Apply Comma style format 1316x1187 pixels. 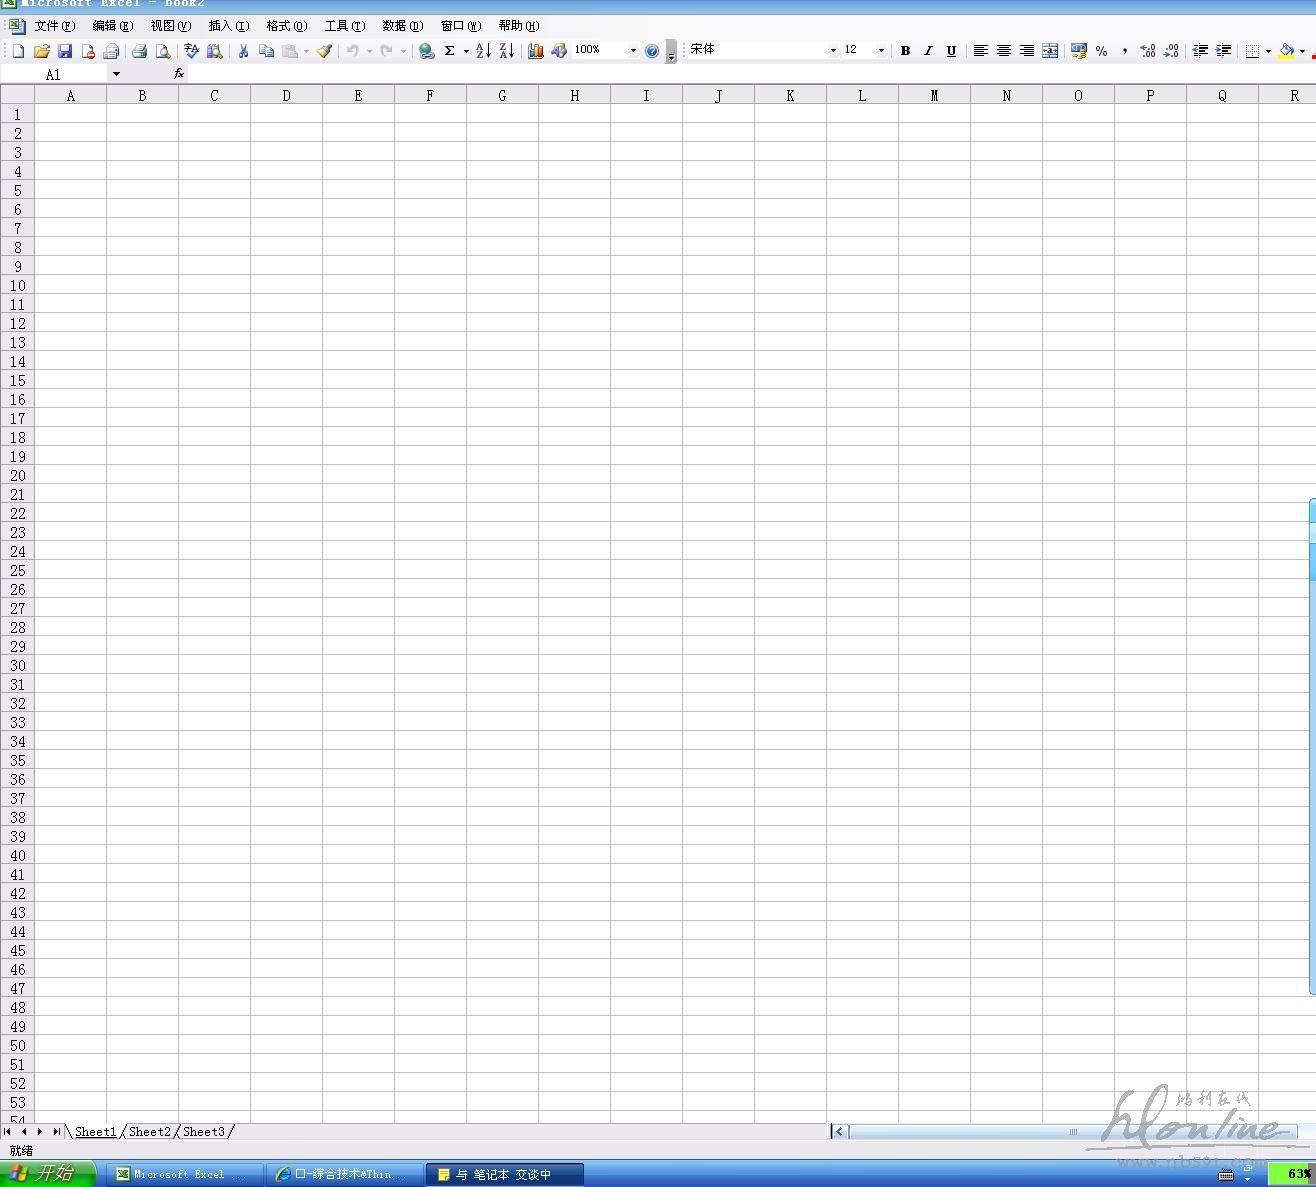tap(1124, 51)
